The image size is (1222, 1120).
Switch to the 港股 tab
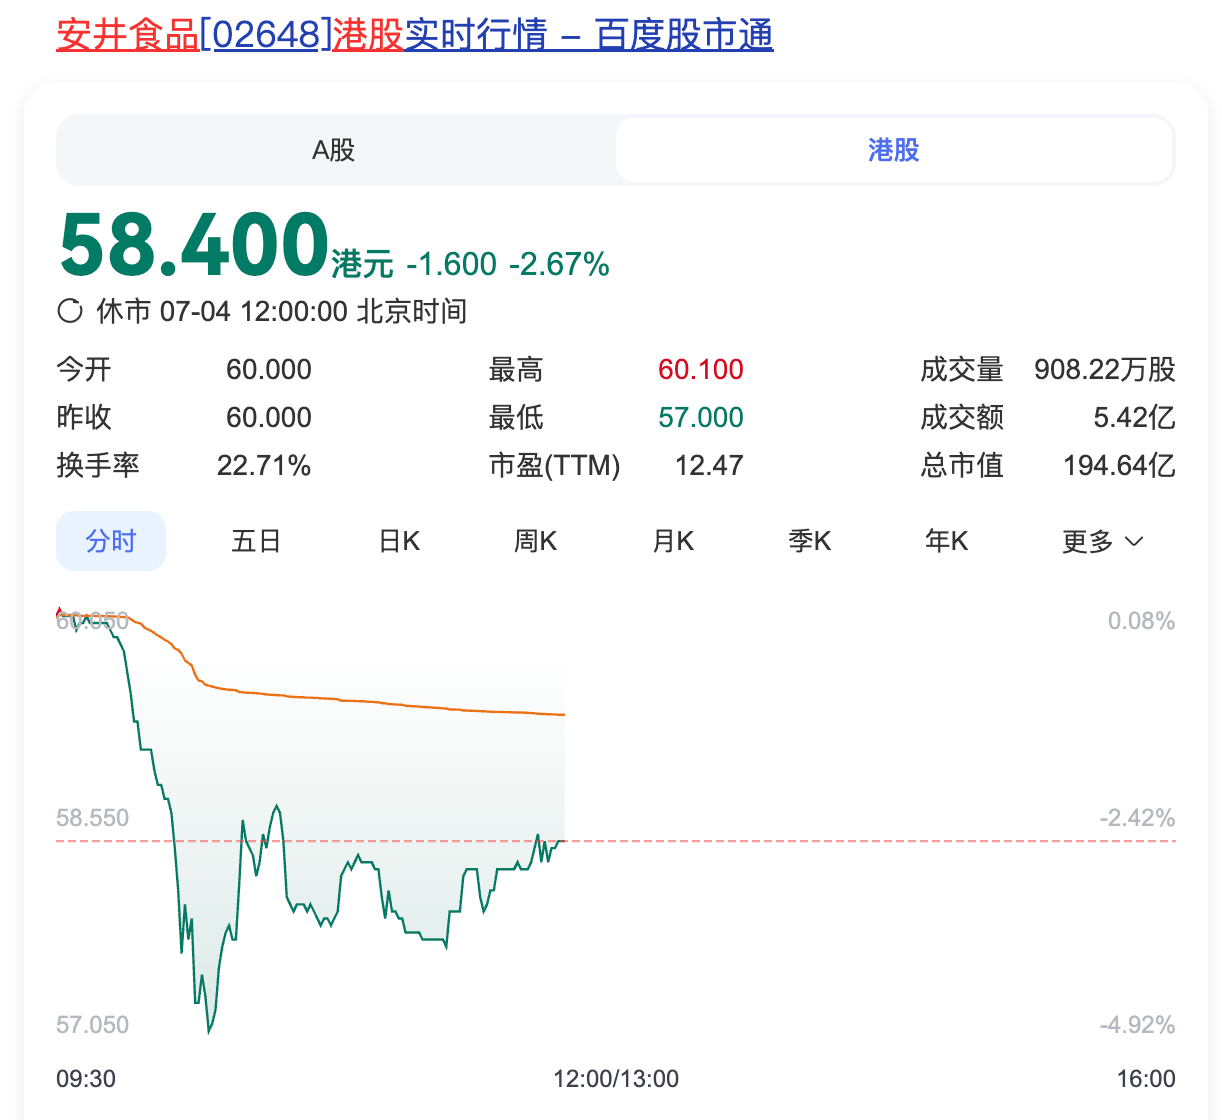pyautogui.click(x=894, y=150)
